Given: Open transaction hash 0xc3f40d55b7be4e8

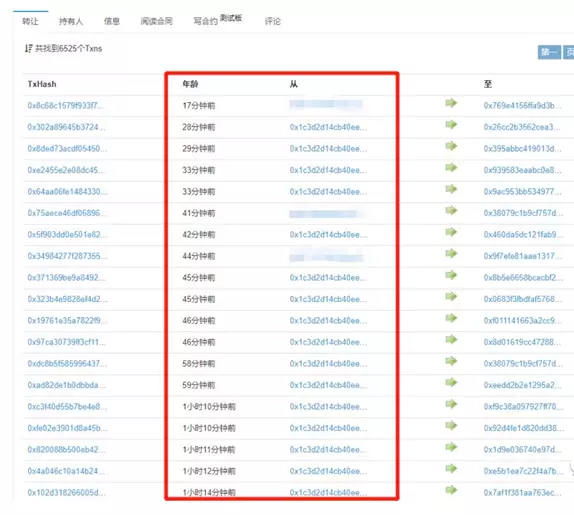Looking at the screenshot, I should pyautogui.click(x=67, y=407).
